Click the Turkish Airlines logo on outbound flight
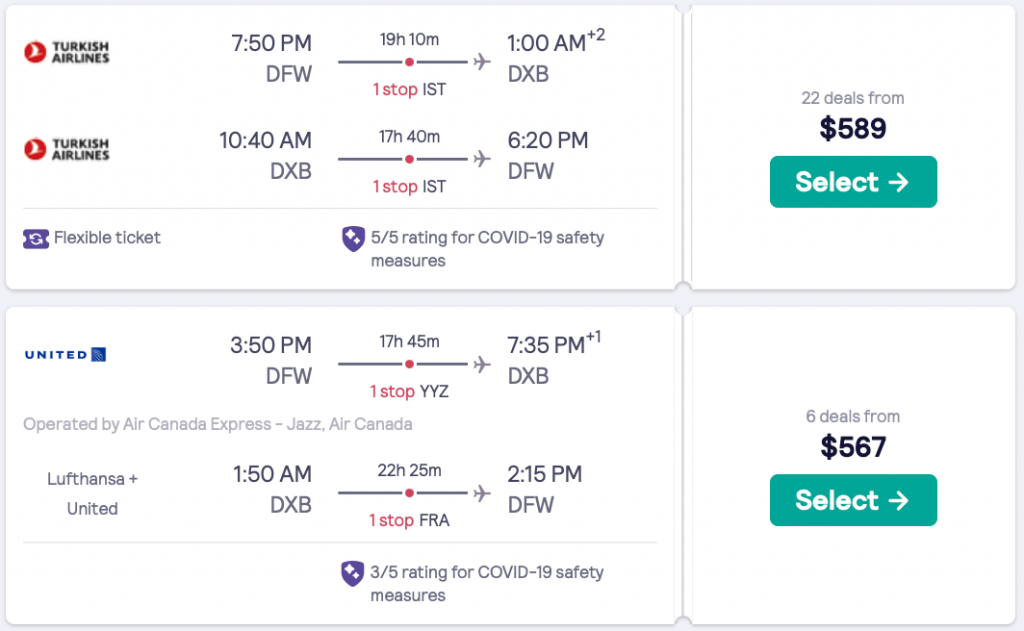The image size is (1024, 631). point(66,51)
